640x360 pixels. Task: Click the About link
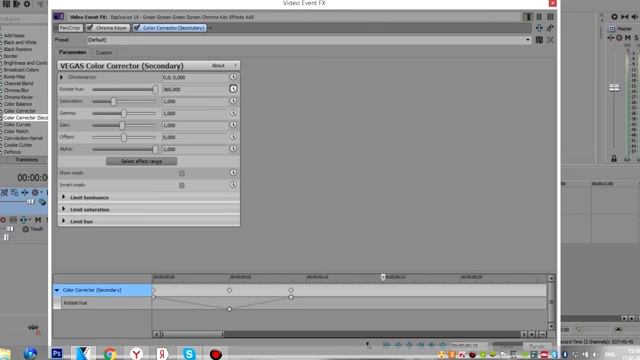point(218,66)
